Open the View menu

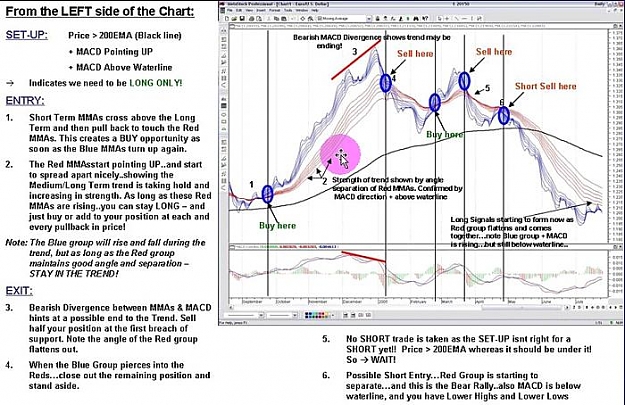click(x=249, y=10)
